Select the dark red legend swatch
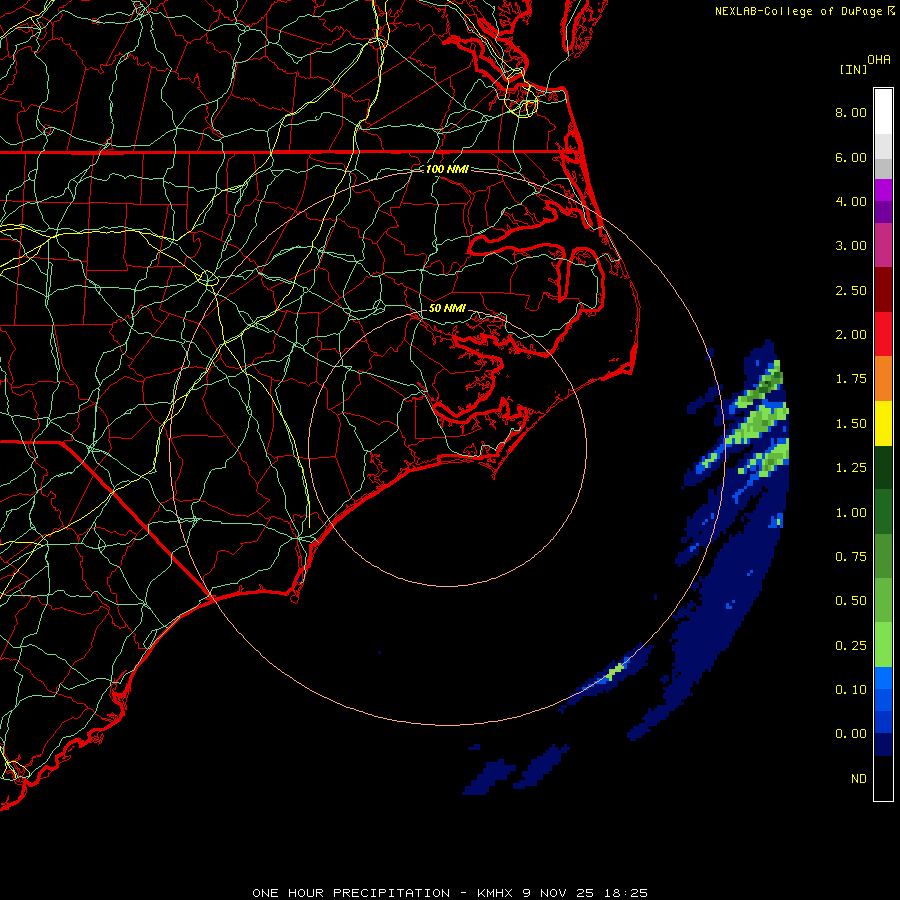This screenshot has width=900, height=900. [x=883, y=289]
